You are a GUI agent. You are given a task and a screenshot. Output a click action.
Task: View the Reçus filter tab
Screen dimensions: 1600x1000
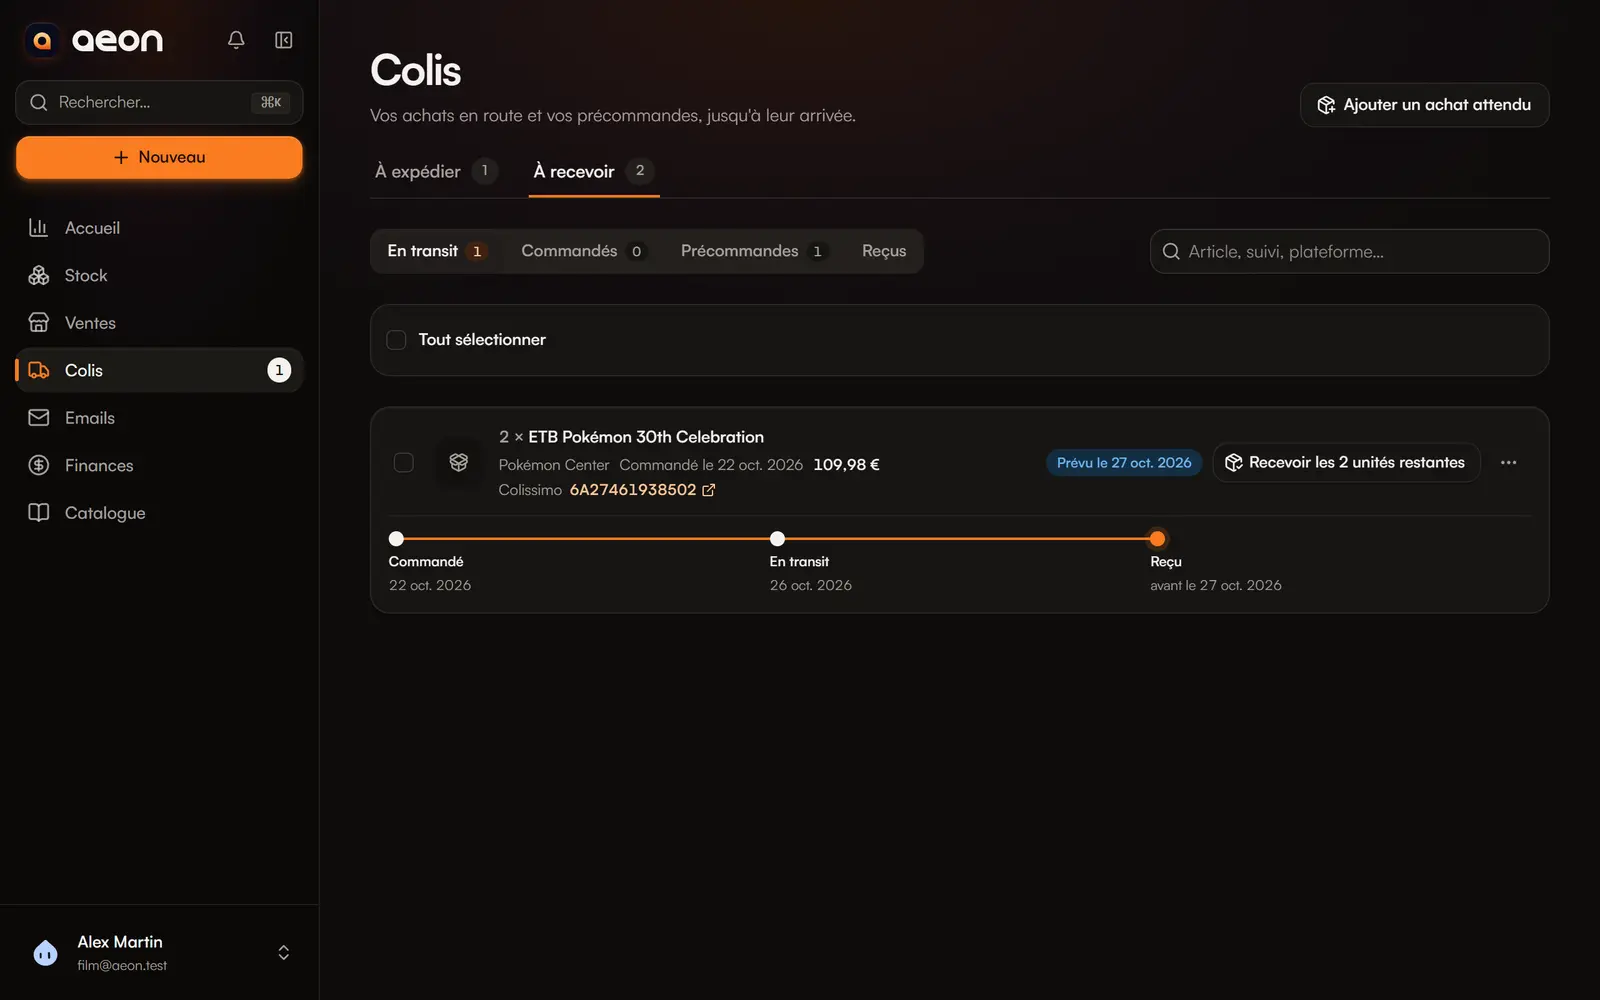coord(884,251)
